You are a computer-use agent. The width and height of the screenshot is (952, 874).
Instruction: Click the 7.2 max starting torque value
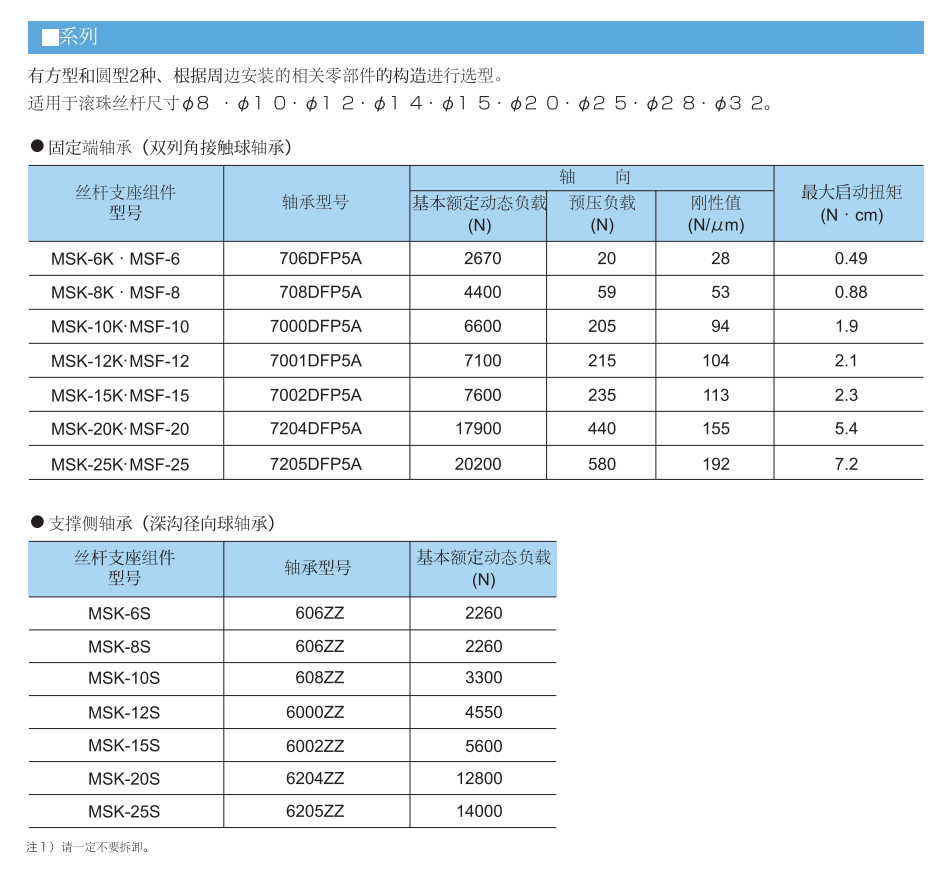846,464
